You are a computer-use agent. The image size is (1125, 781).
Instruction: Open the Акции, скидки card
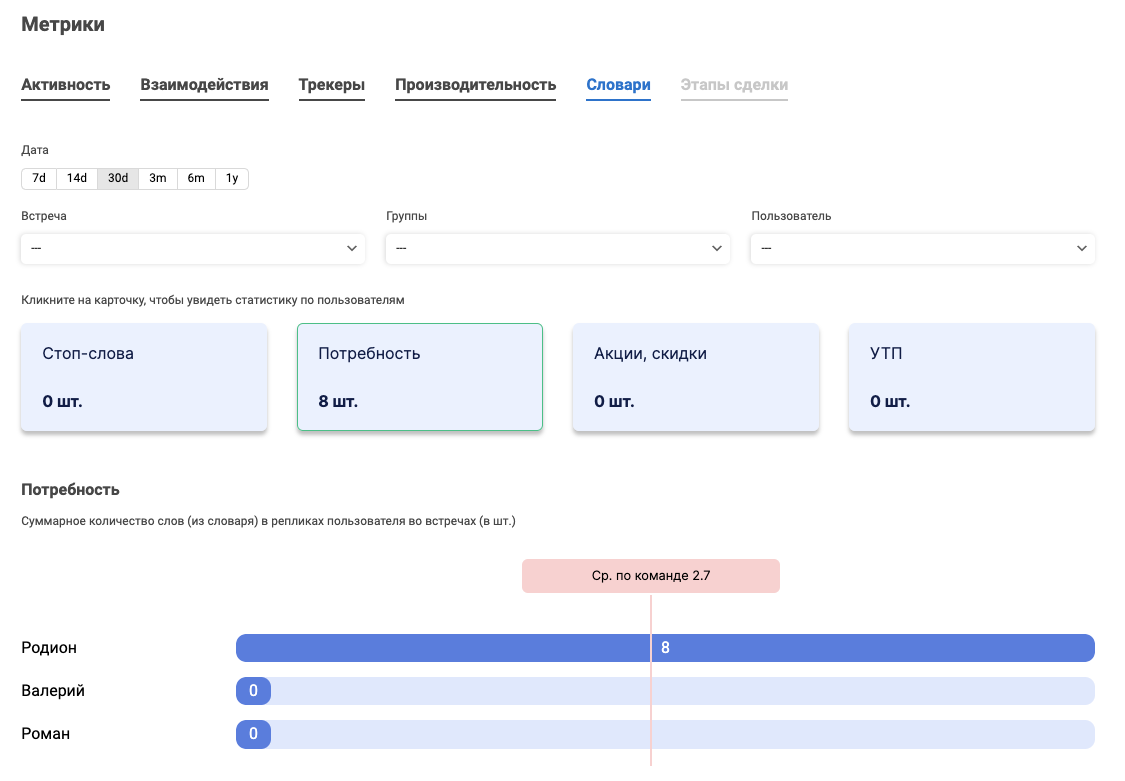[x=696, y=377]
